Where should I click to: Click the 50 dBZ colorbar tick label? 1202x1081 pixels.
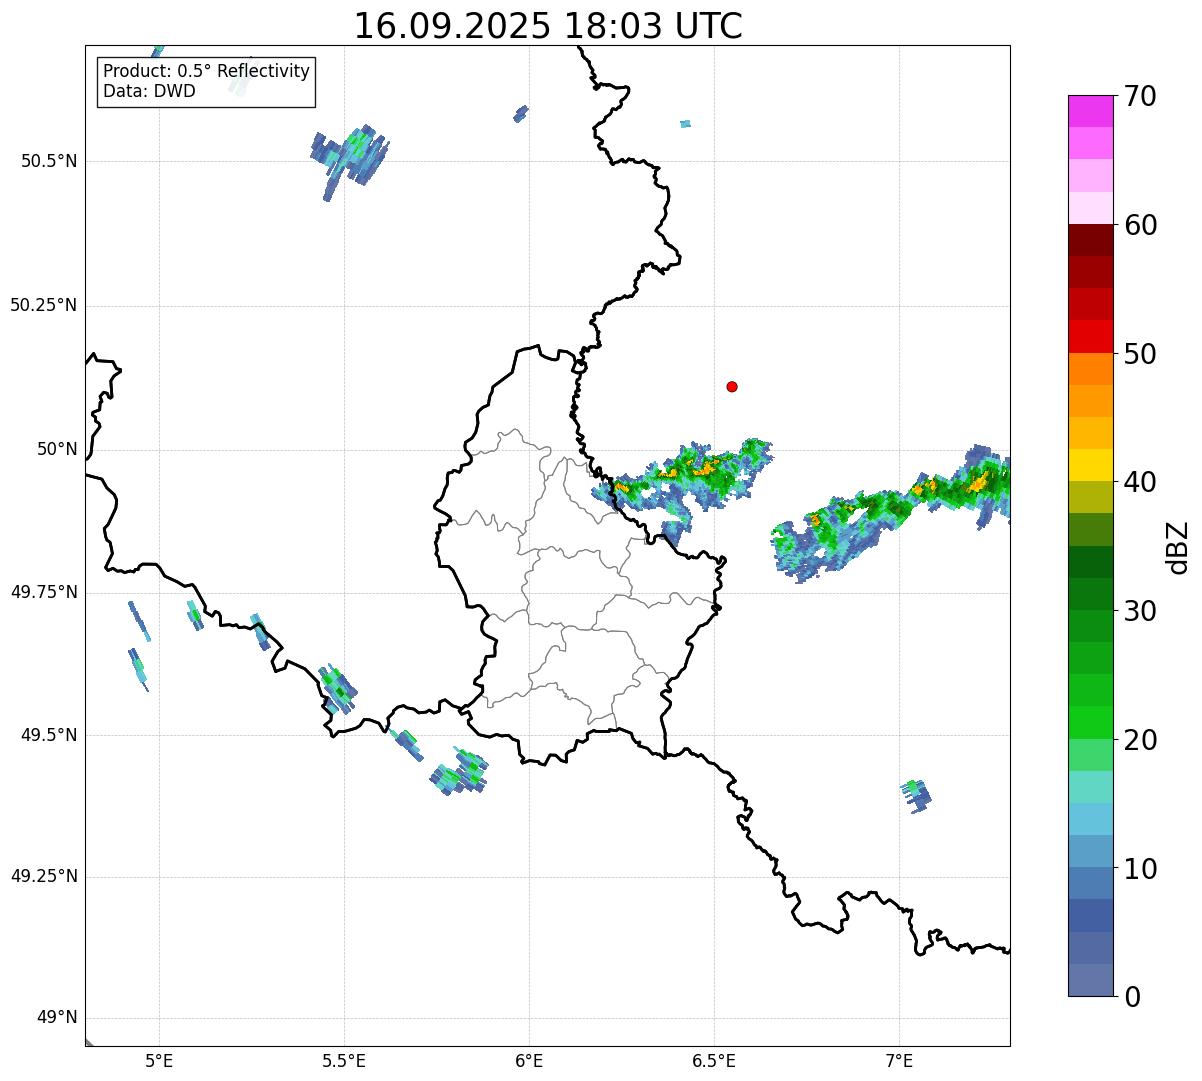pos(1140,354)
